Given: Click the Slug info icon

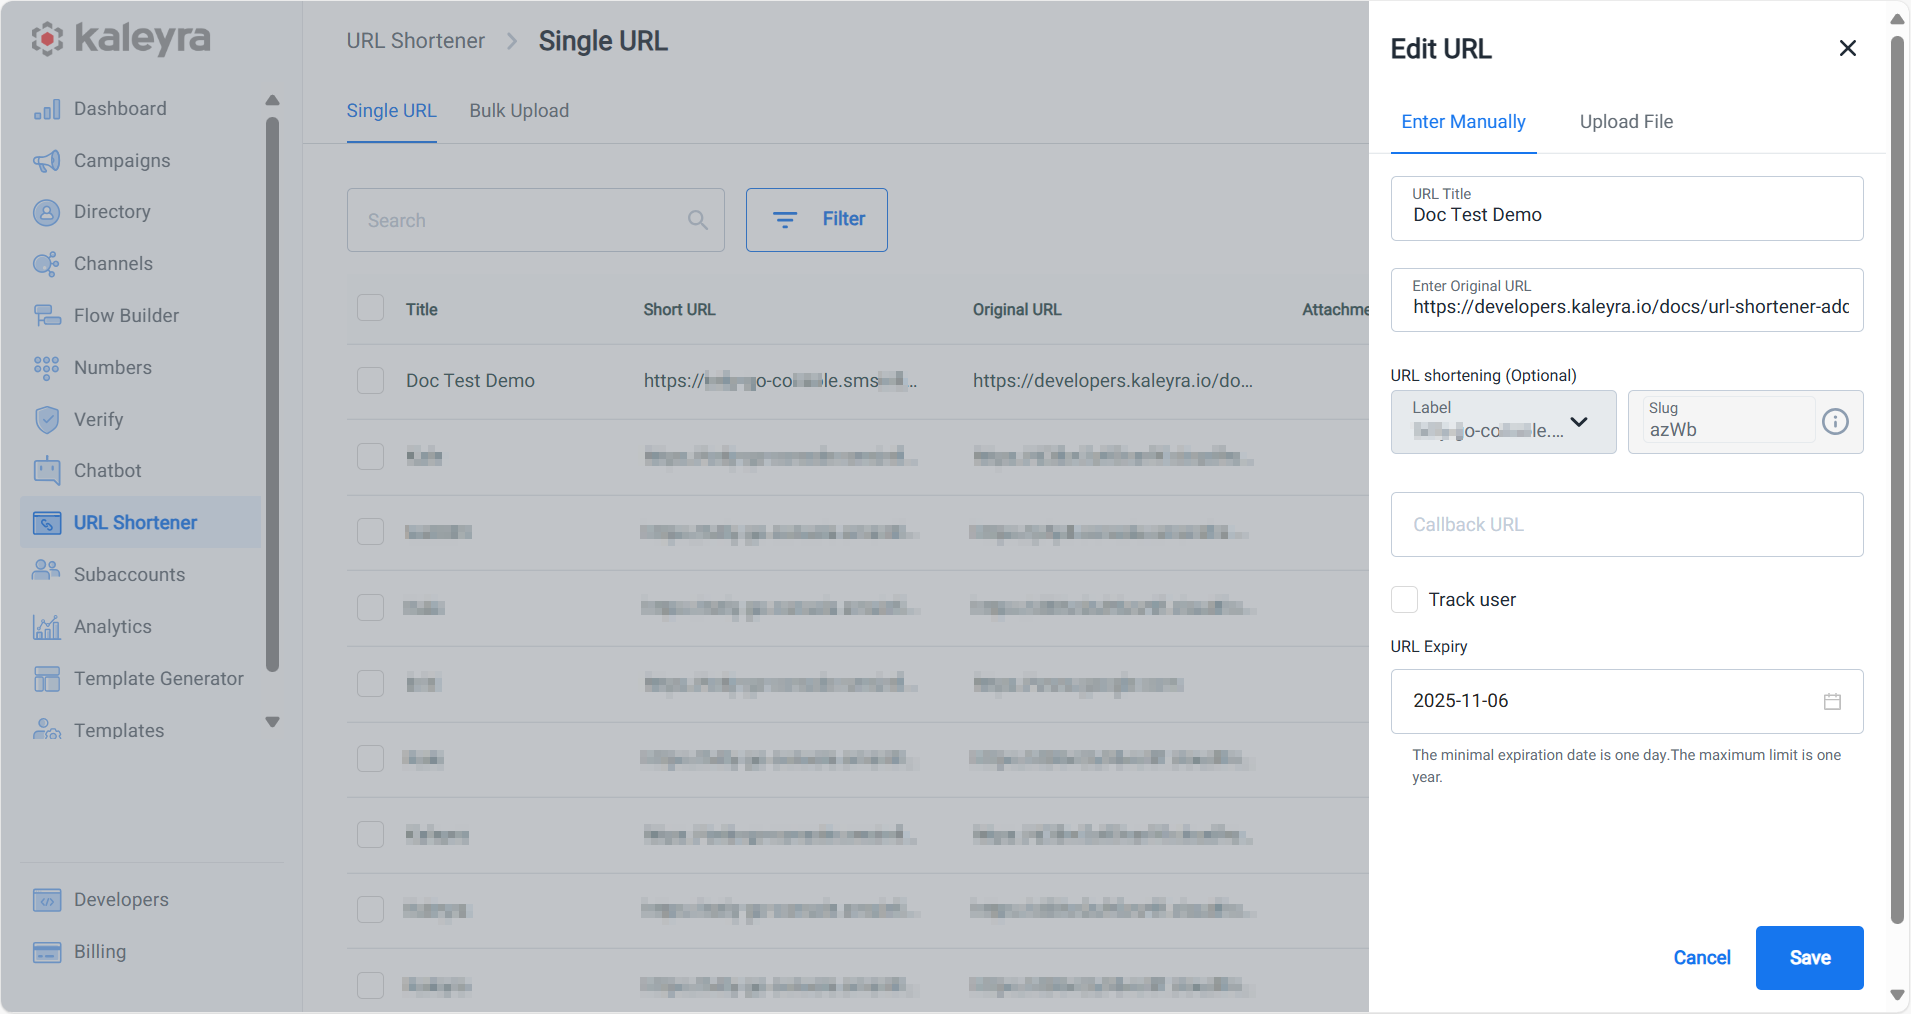Looking at the screenshot, I should (x=1835, y=422).
